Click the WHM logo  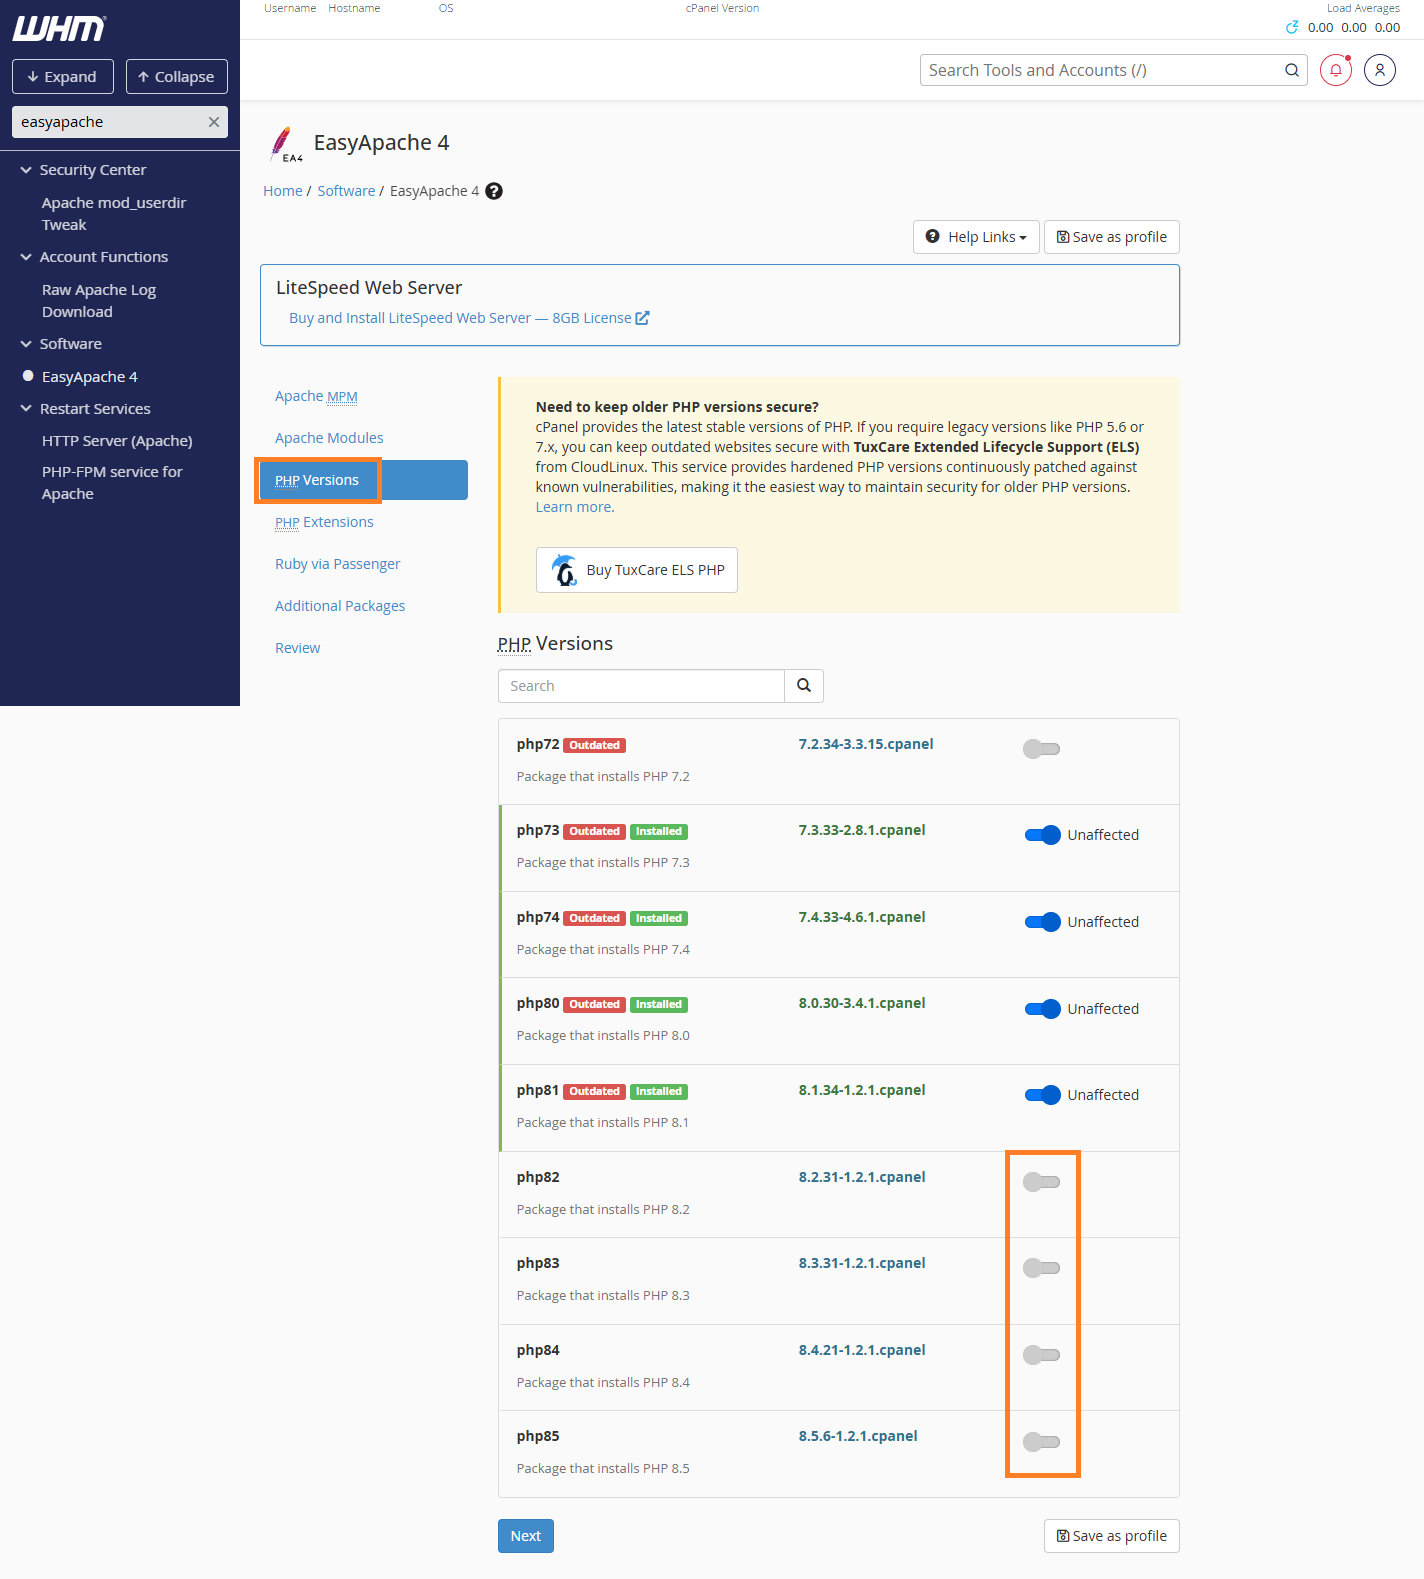coord(59,29)
